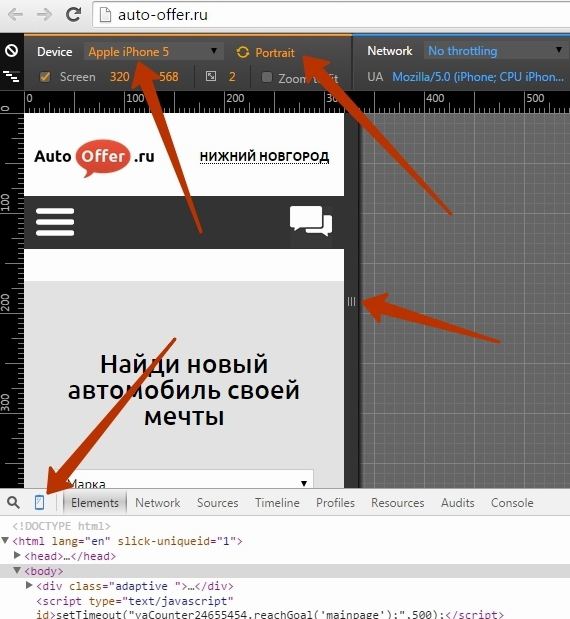Switch to the Audits tab
This screenshot has width=570, height=619.
coord(458,503)
